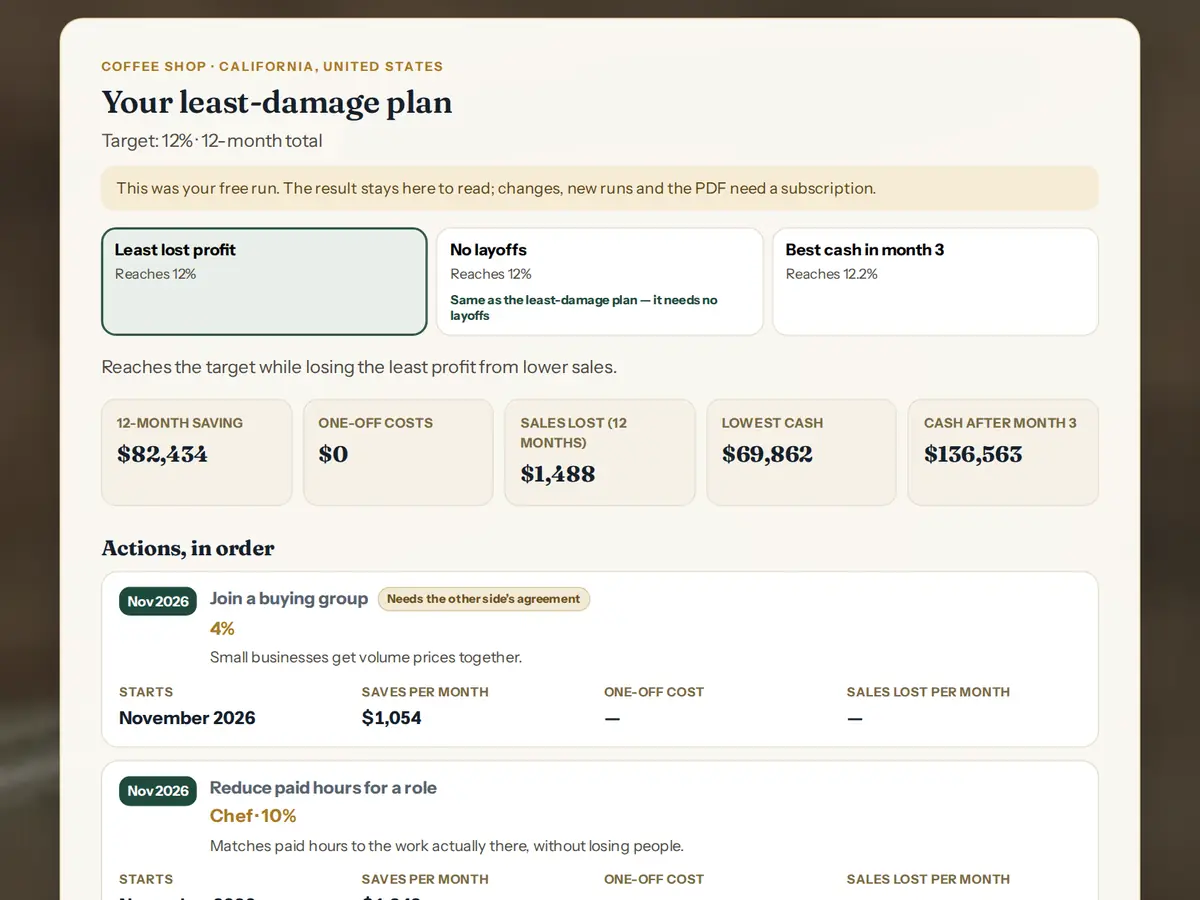Click the Cash after month 3 $136,563 card

[x=1003, y=453]
